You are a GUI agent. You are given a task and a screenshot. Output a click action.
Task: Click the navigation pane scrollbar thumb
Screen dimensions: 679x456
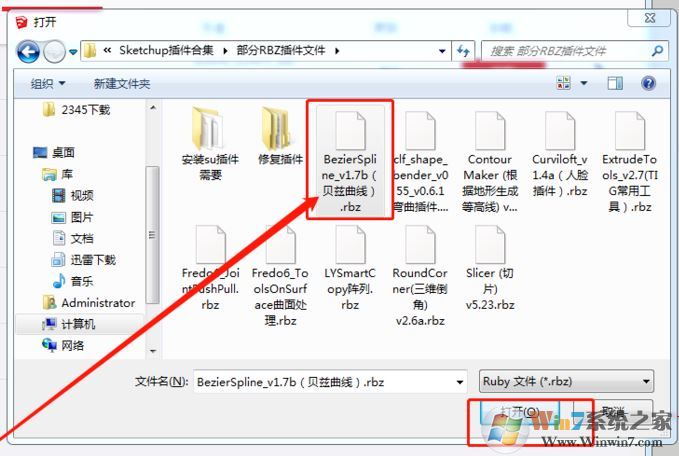coord(152,234)
